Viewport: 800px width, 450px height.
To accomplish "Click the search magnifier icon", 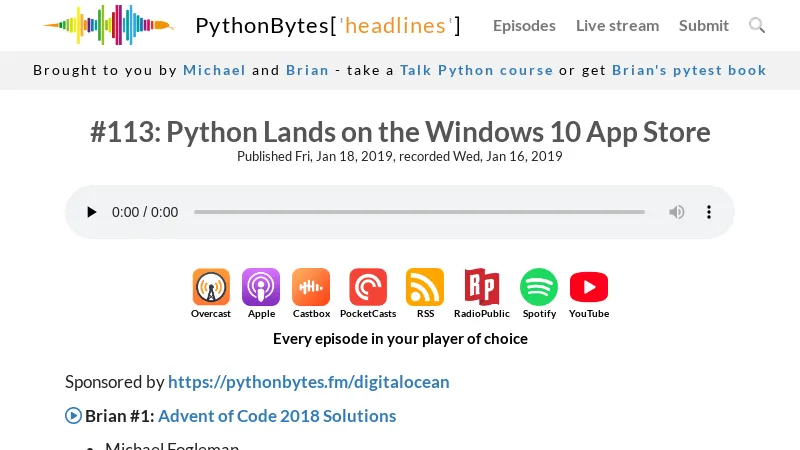I will (757, 25).
